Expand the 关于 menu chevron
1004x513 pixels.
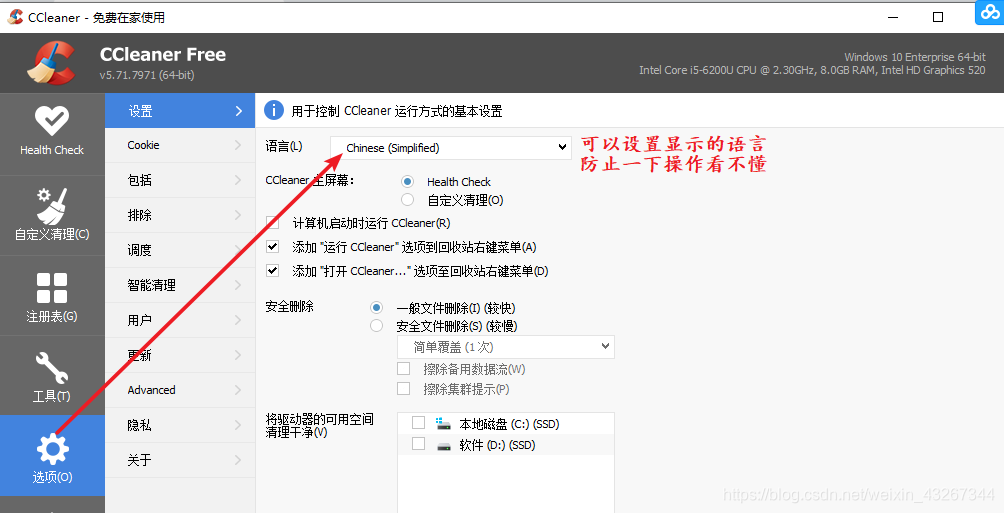pyautogui.click(x=239, y=460)
